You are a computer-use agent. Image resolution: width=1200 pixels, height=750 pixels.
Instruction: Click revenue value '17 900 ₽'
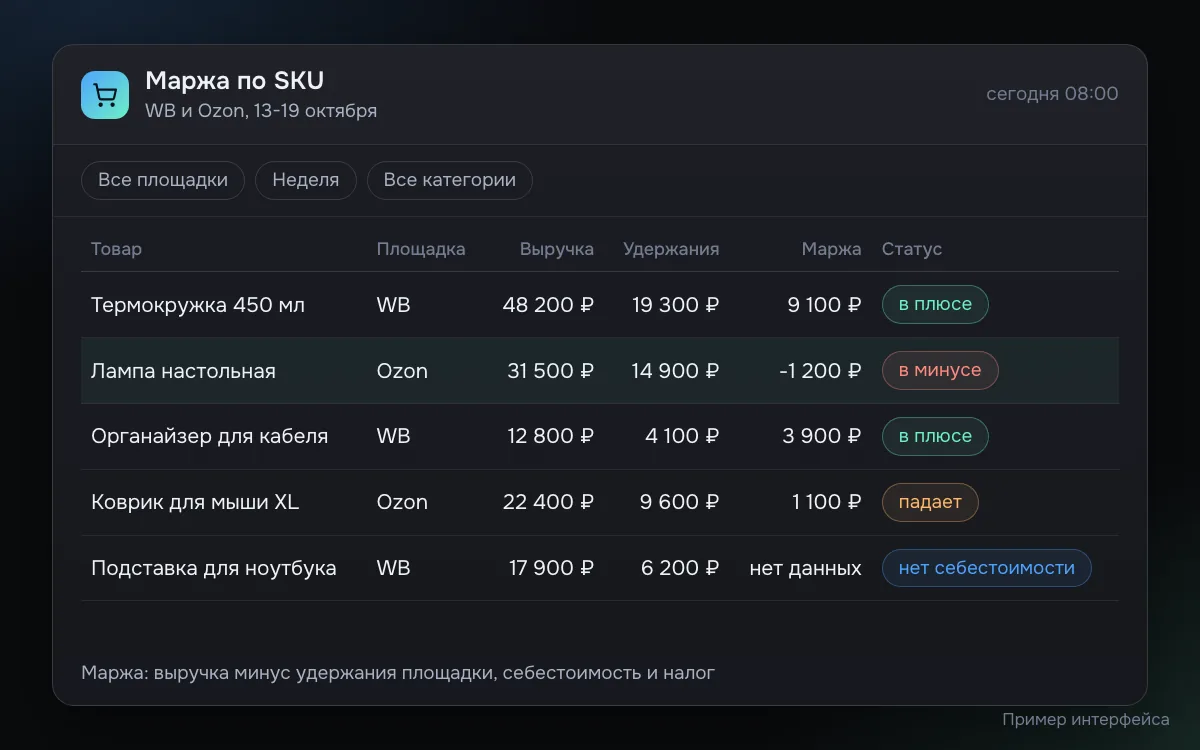click(x=551, y=568)
